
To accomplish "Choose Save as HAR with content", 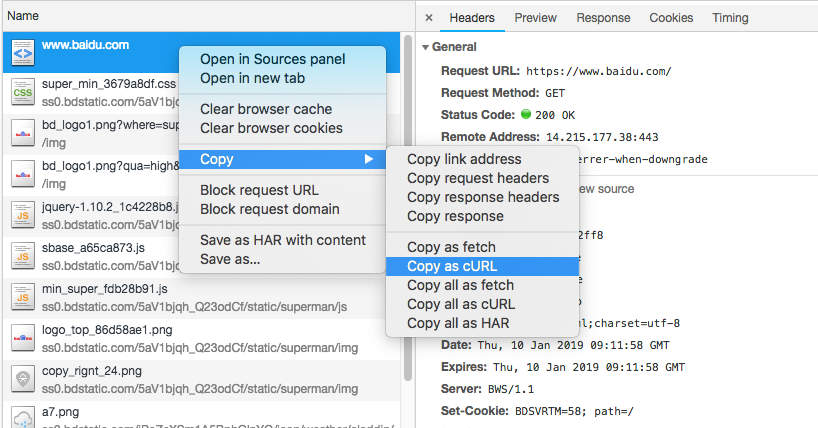I will [x=283, y=240].
